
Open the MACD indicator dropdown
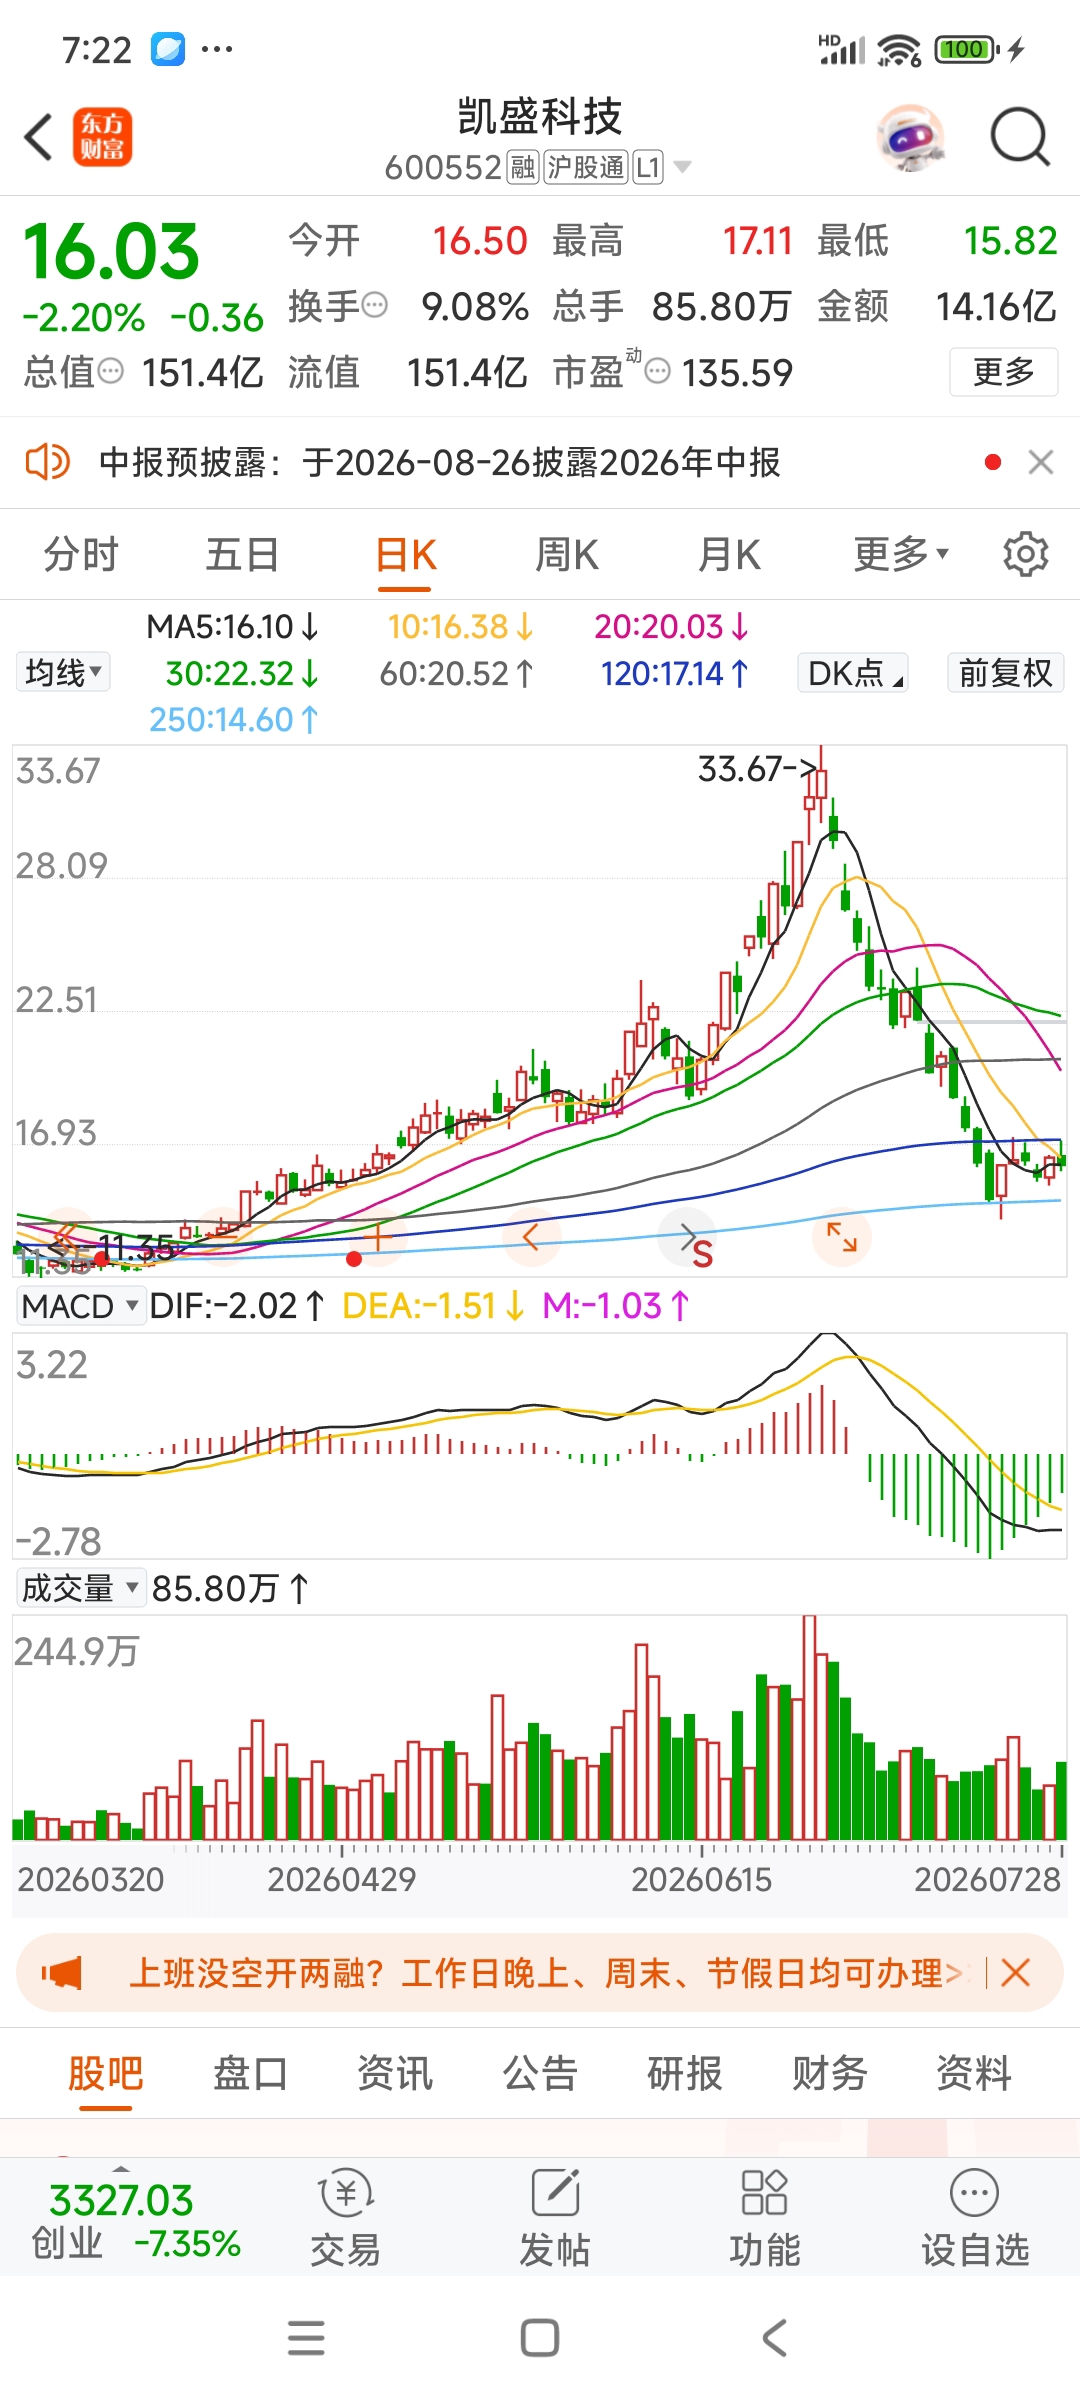[80, 1306]
